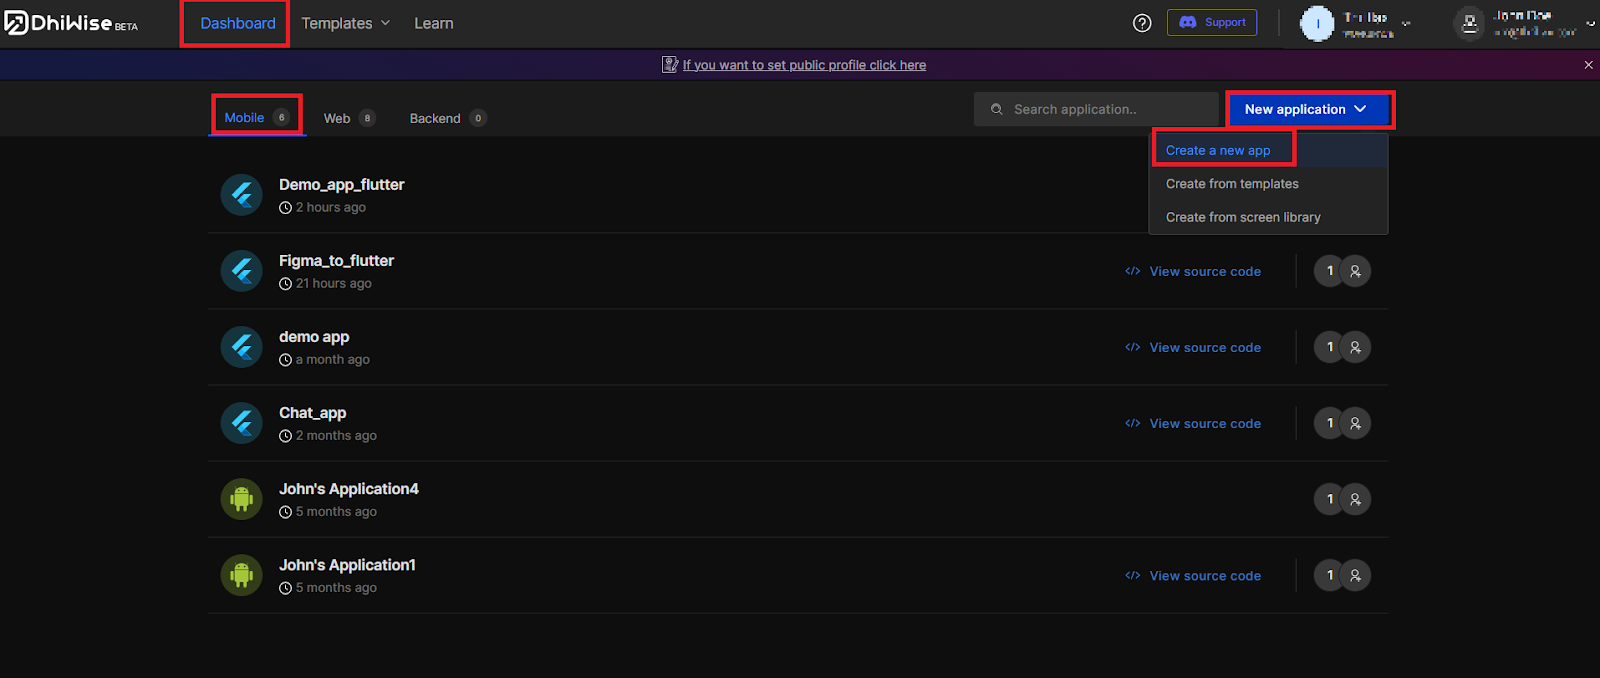Click the DhiWise logo icon
This screenshot has height=678, width=1600.
tap(16, 23)
